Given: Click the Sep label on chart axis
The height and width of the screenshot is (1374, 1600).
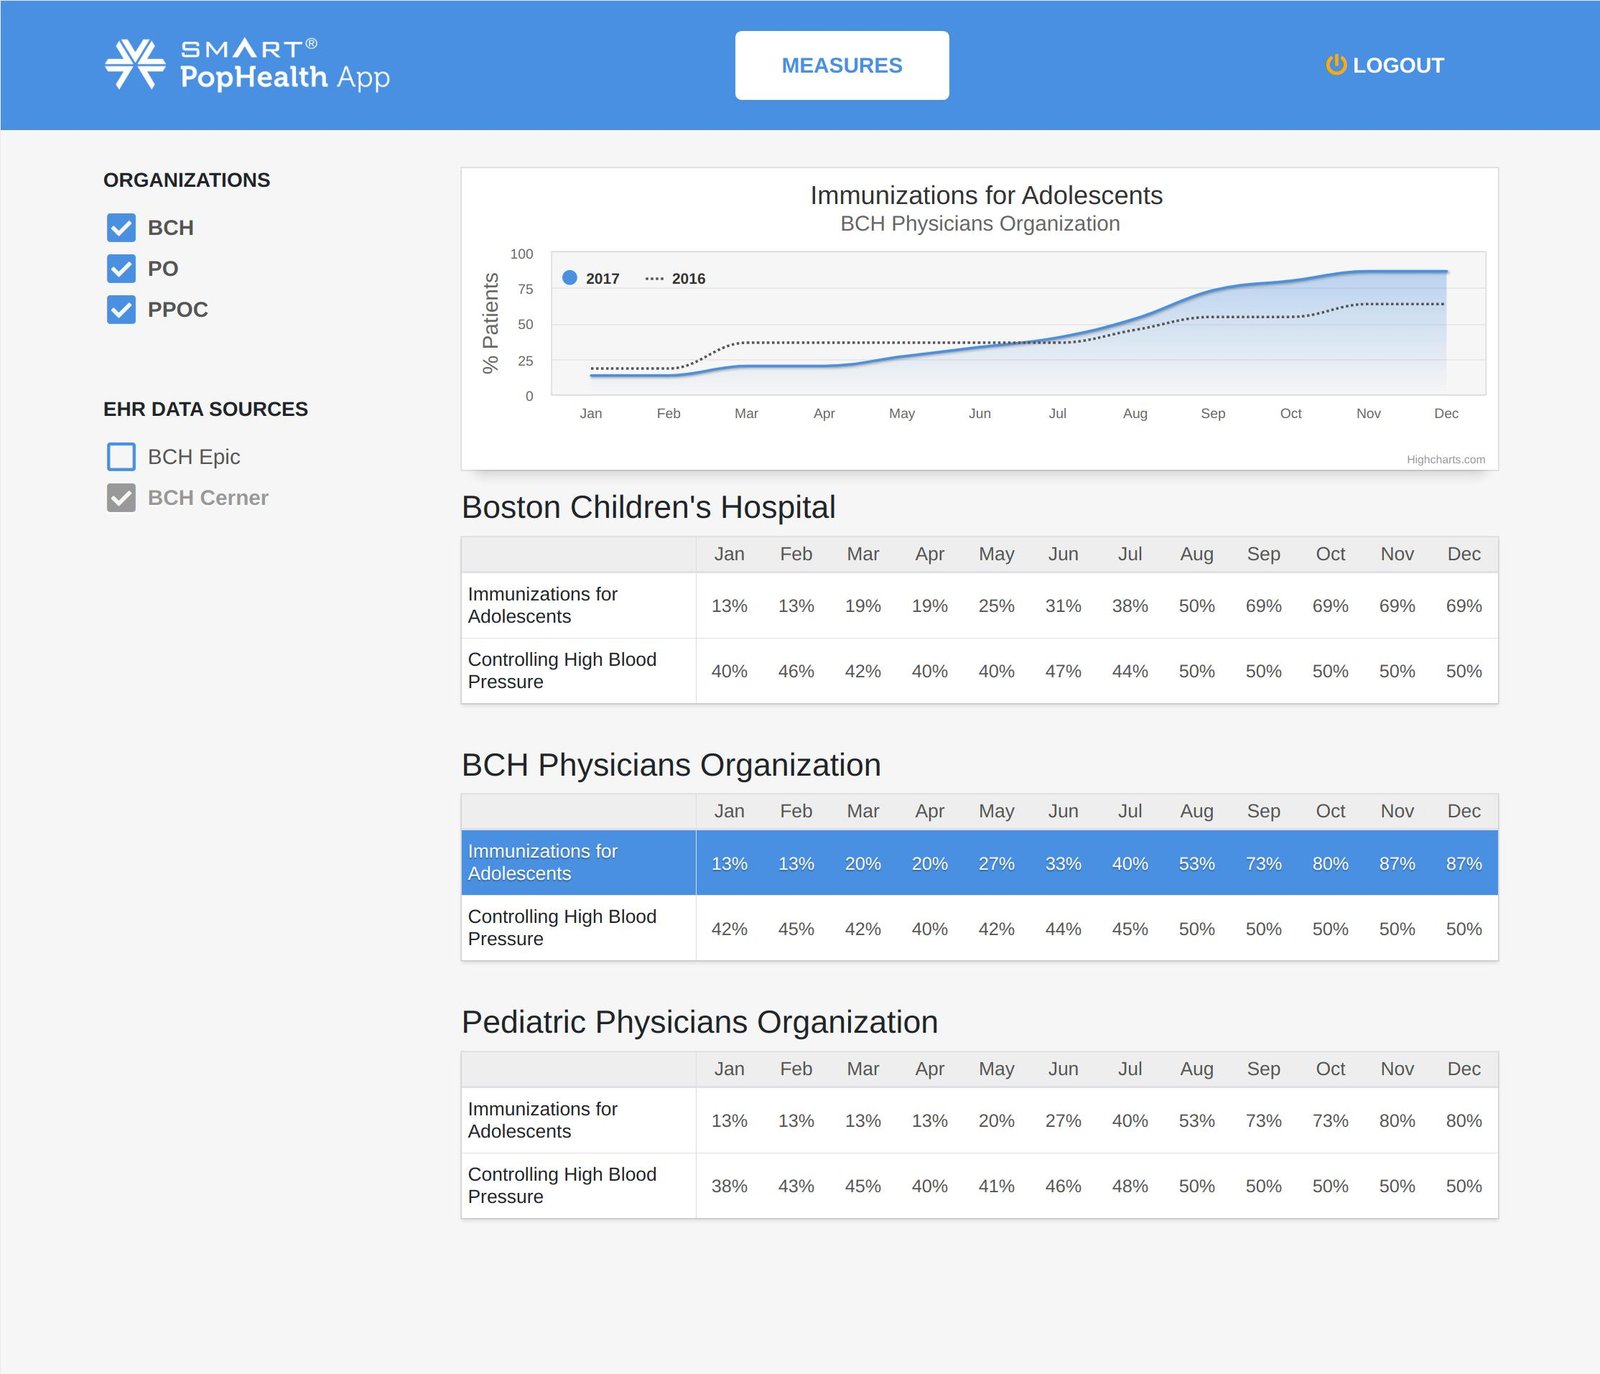Looking at the screenshot, I should tap(1213, 413).
